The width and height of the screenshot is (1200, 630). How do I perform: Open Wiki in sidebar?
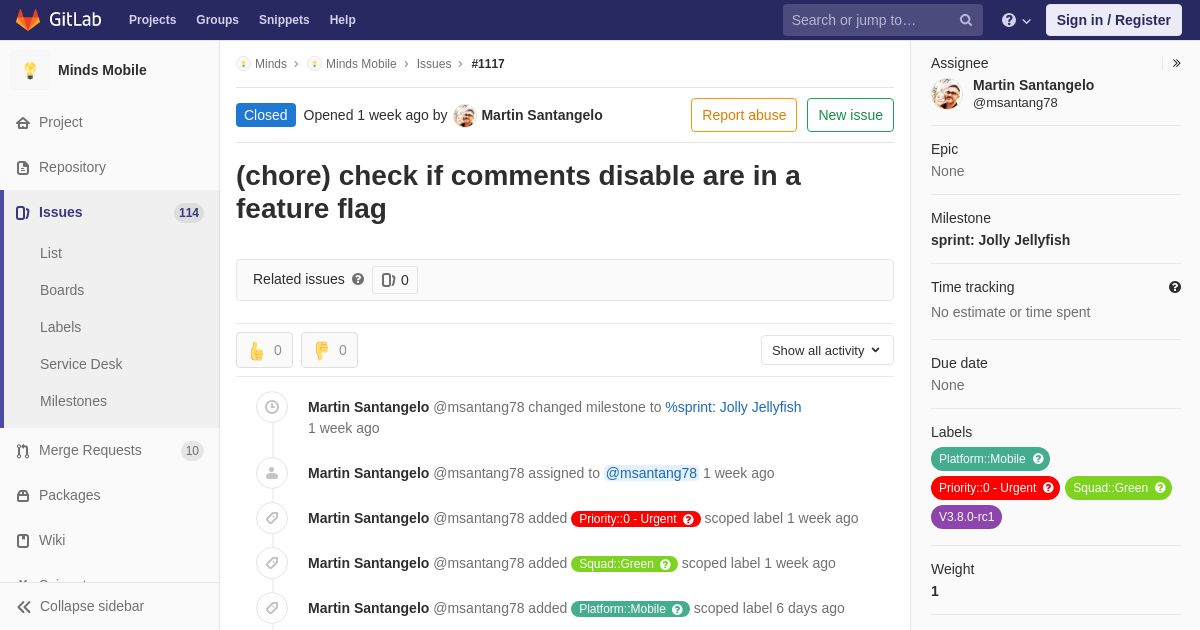110,540
